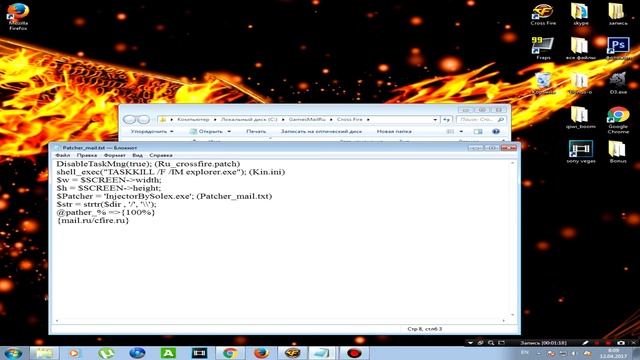This screenshot has height=360, width=640.
Task: Open the Файл menu in Notepad
Action: click(x=62, y=156)
